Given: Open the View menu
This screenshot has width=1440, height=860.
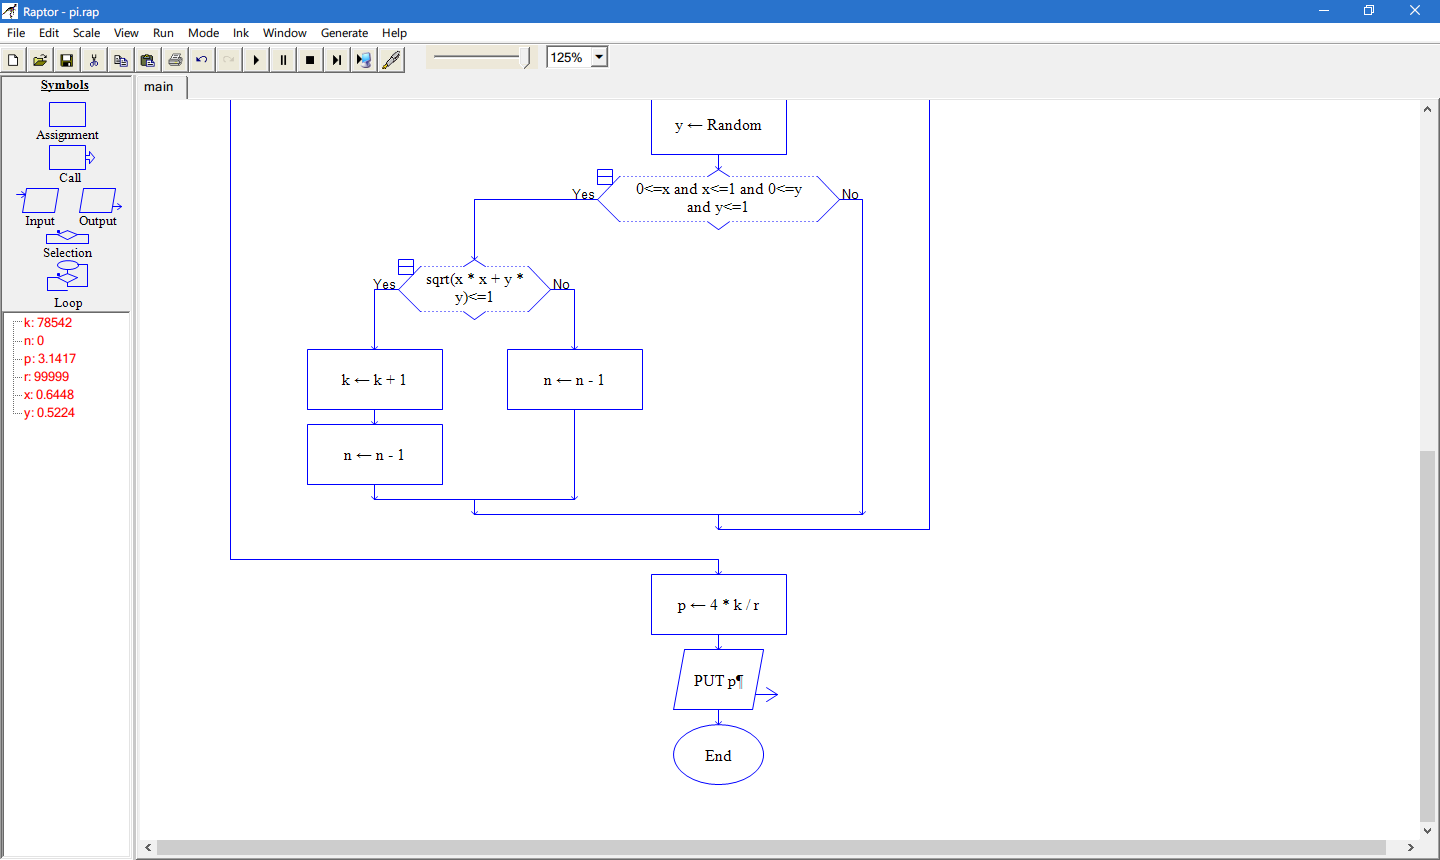Looking at the screenshot, I should [126, 33].
